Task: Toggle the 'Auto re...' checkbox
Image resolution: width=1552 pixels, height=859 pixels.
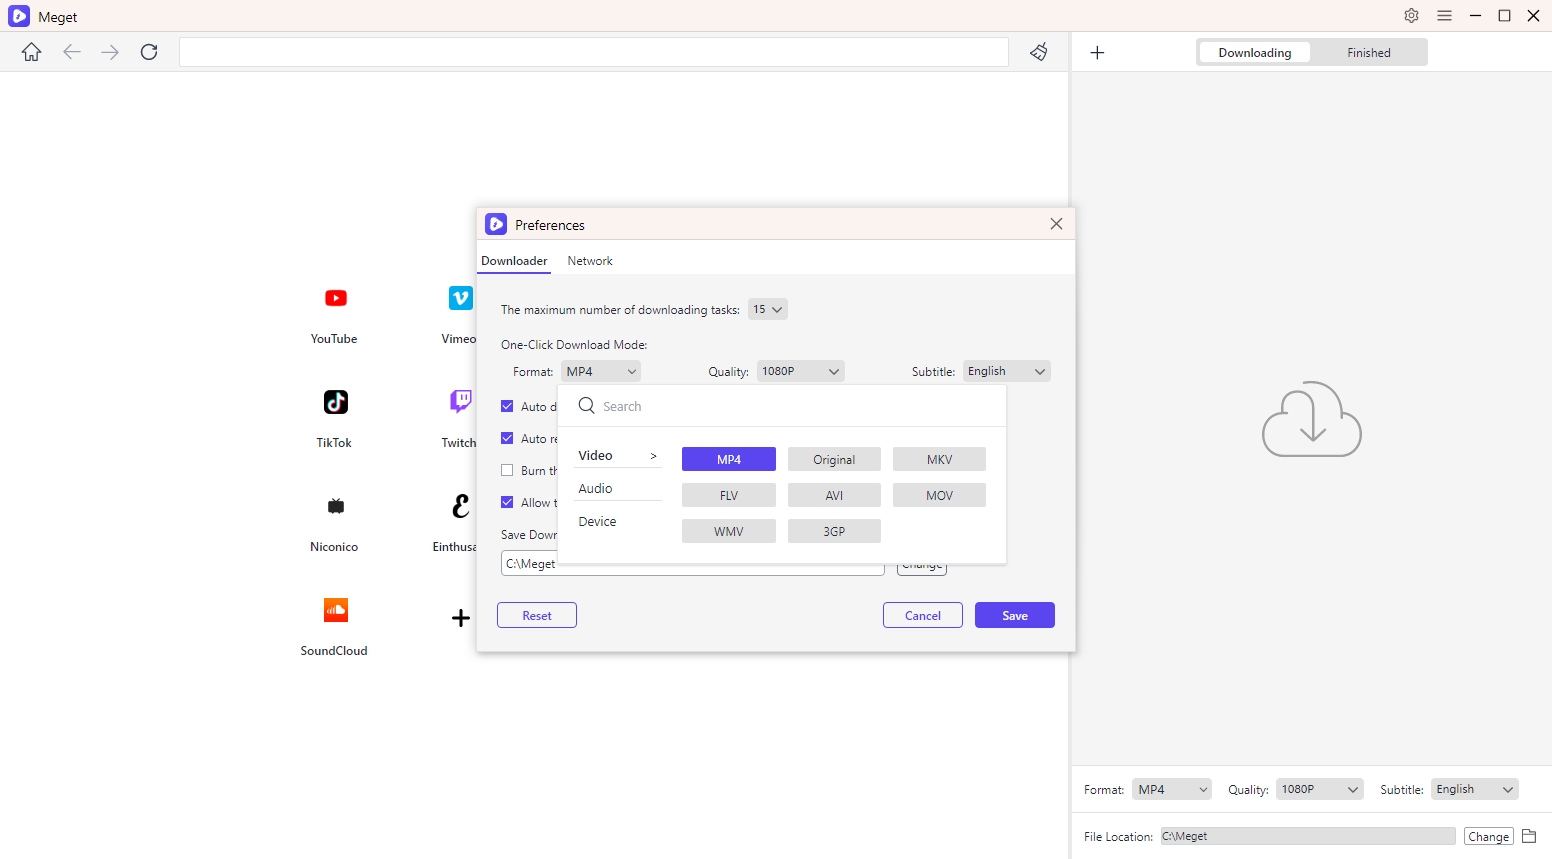Action: point(507,438)
